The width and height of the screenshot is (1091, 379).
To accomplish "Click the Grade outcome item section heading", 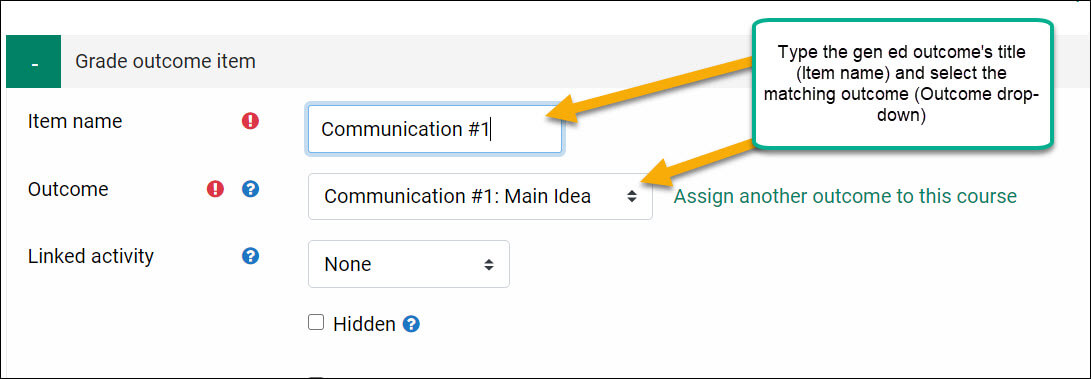I will point(165,61).
